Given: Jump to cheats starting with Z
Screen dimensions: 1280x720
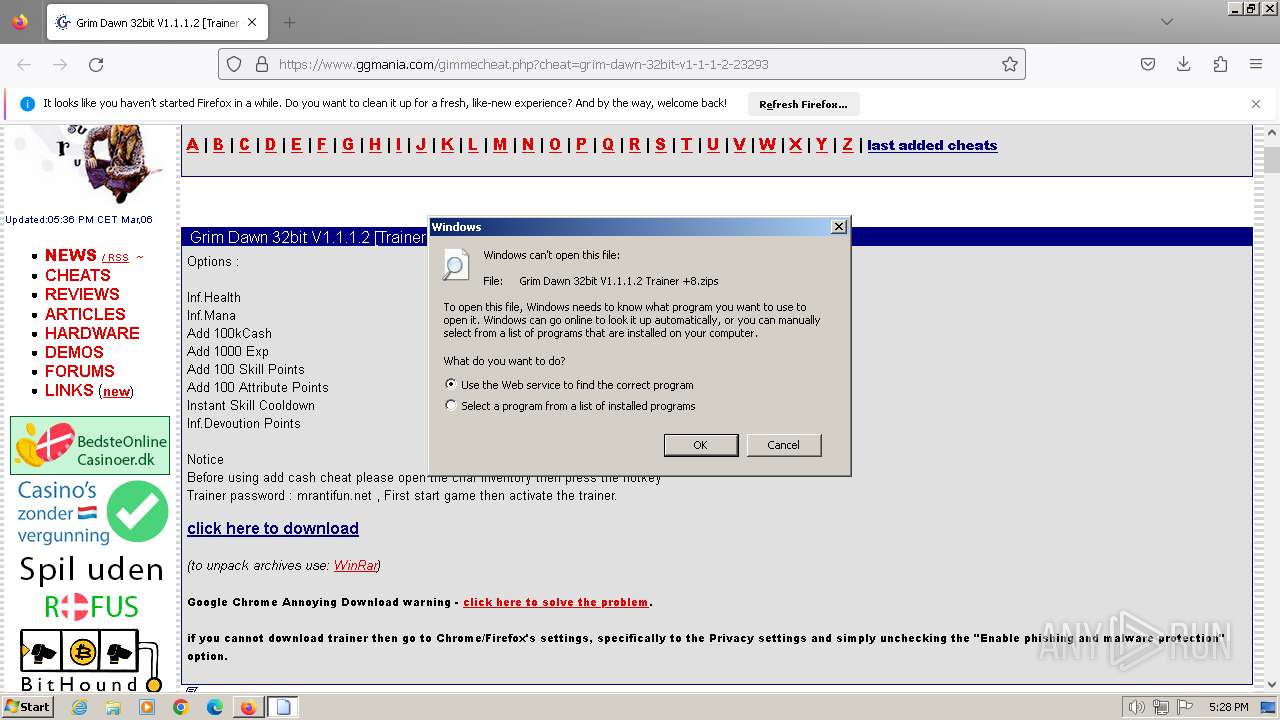Looking at the screenshot, I should point(847,145).
